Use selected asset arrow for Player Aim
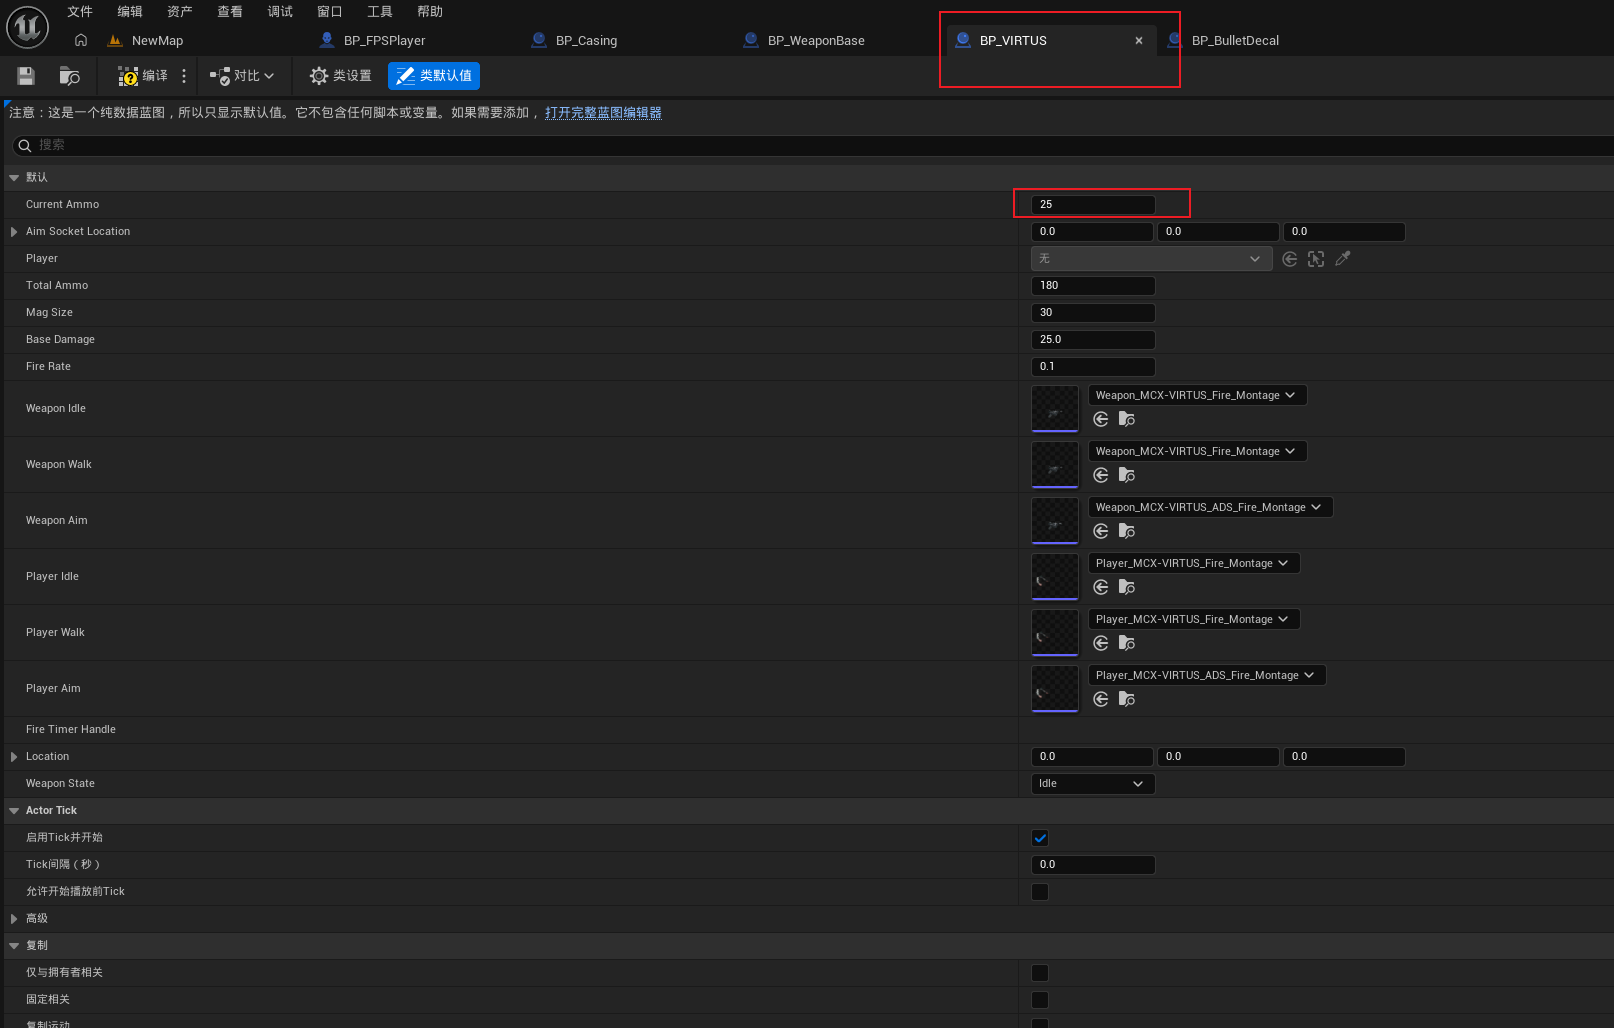Image resolution: width=1614 pixels, height=1028 pixels. click(x=1101, y=699)
